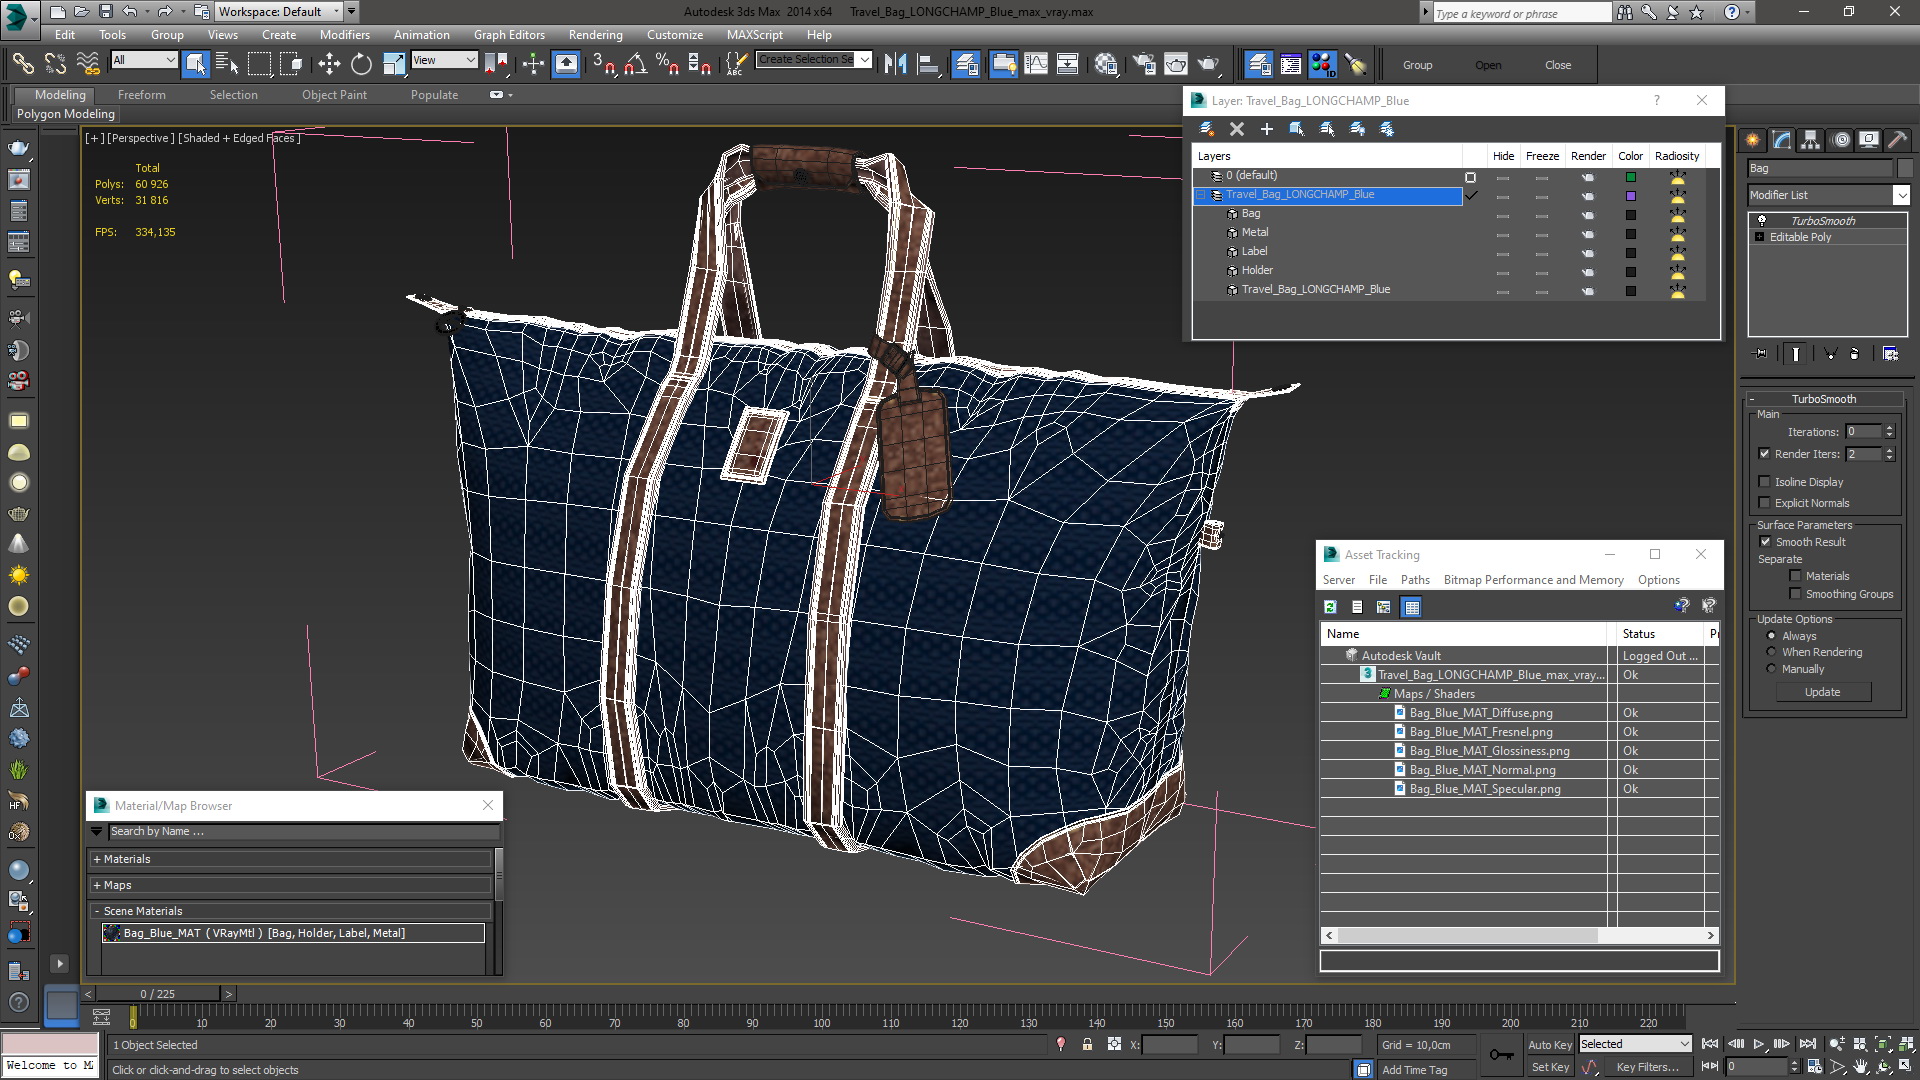Refresh the Asset Tracking list
This screenshot has width=1920, height=1080.
[x=1330, y=607]
